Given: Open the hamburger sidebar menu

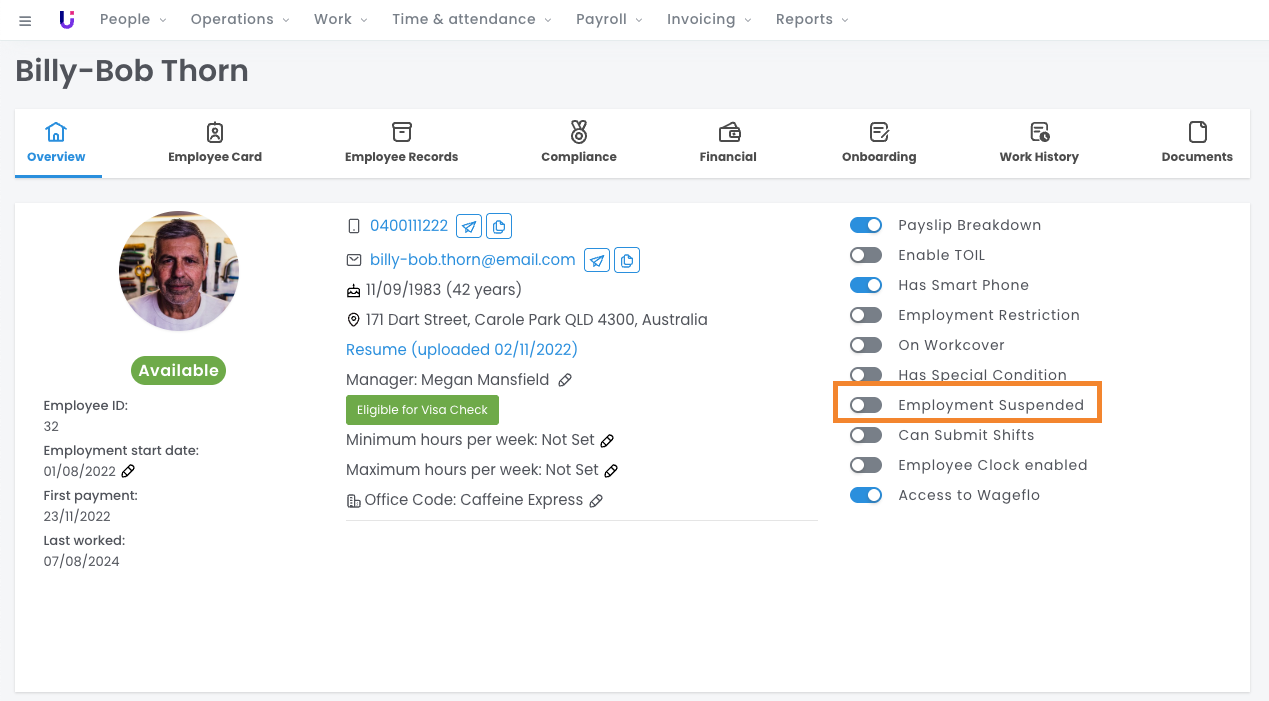Looking at the screenshot, I should (25, 21).
